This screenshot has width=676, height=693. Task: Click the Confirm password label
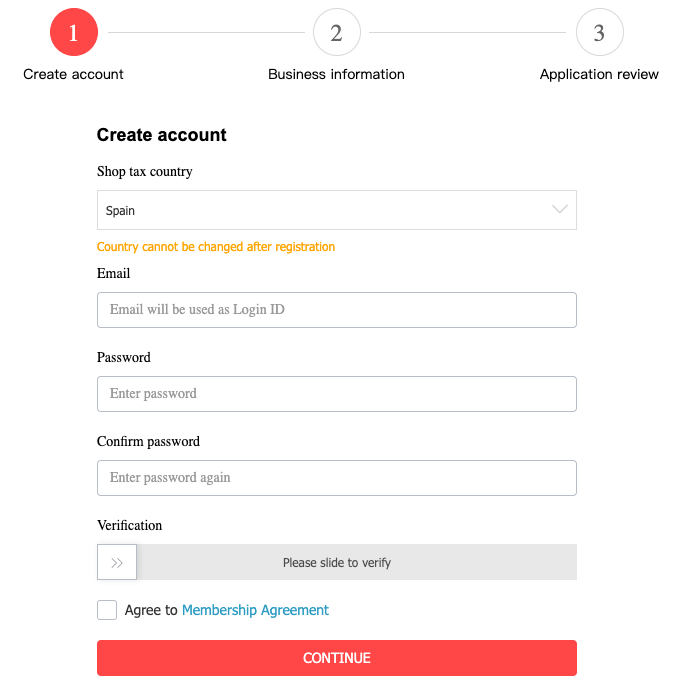tap(148, 441)
